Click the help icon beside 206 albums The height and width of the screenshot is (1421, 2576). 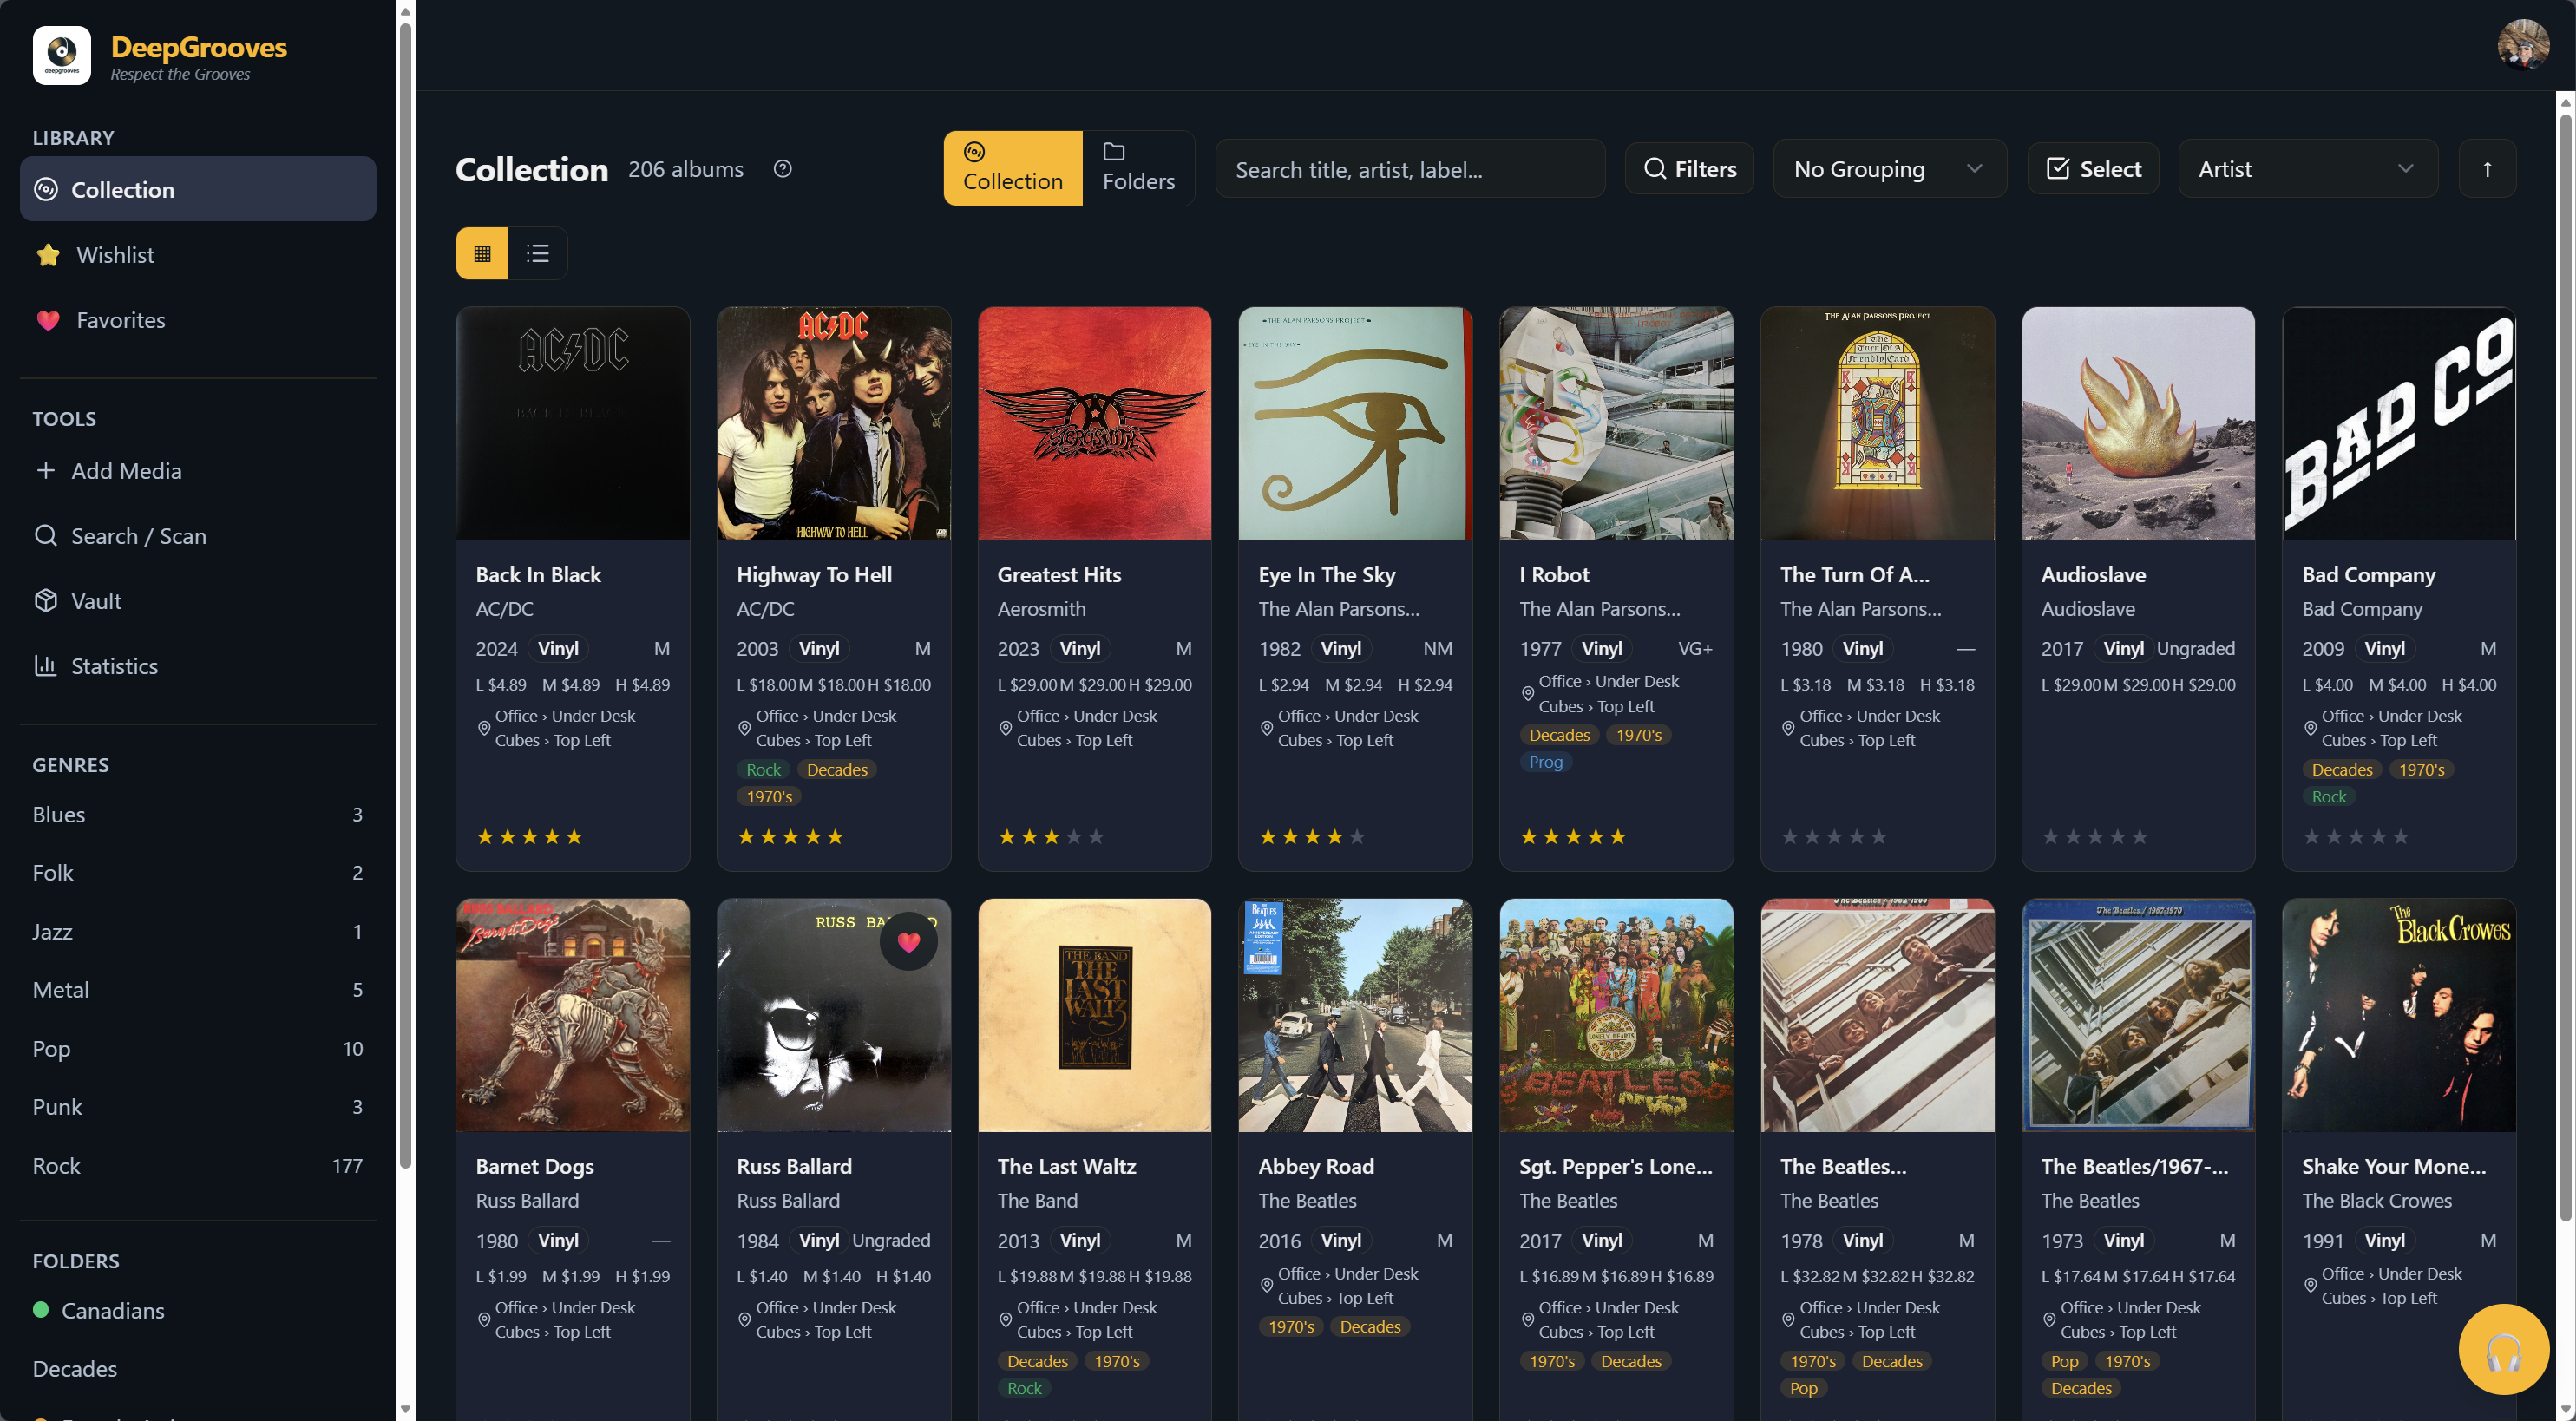click(782, 169)
